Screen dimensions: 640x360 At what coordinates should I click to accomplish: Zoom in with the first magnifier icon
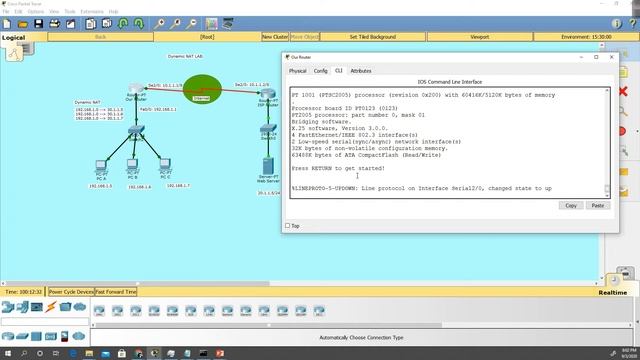[159, 24]
